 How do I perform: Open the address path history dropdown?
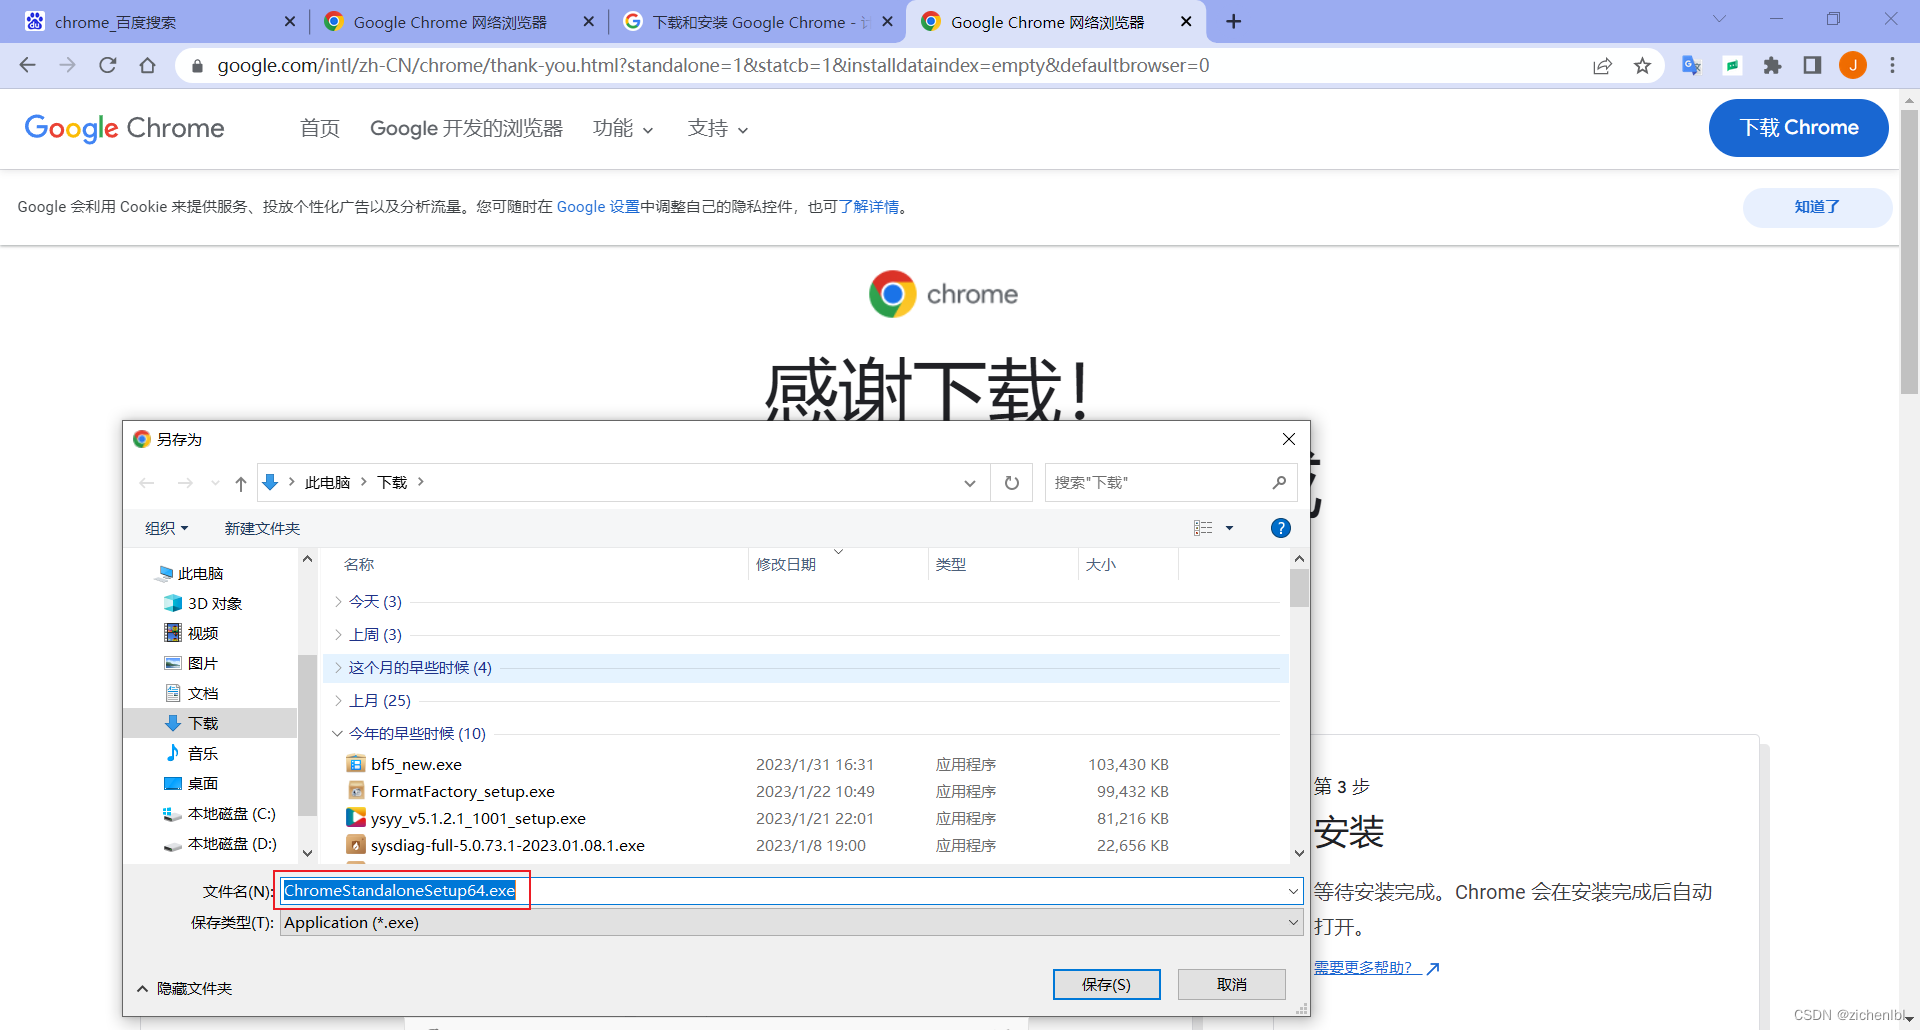click(970, 483)
